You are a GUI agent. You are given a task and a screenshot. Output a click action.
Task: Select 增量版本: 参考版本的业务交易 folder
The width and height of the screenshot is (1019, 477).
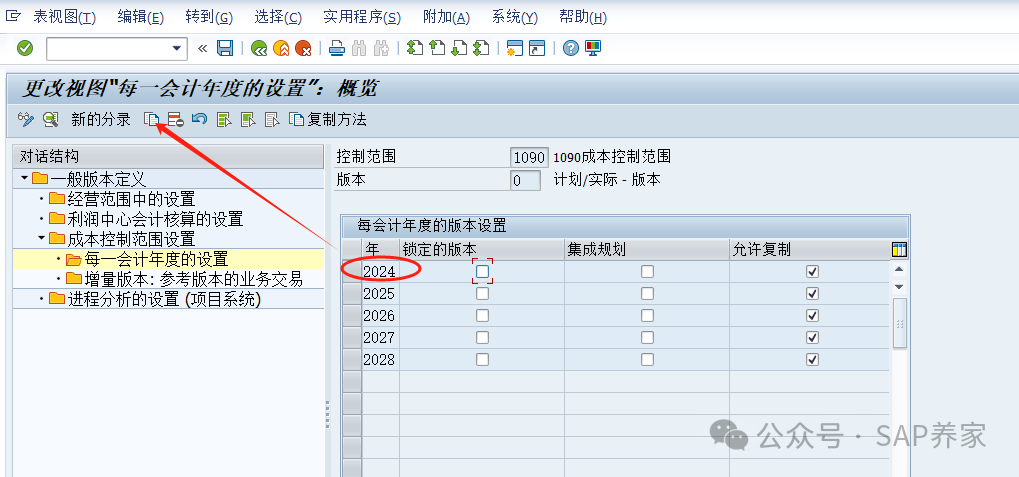coord(185,279)
